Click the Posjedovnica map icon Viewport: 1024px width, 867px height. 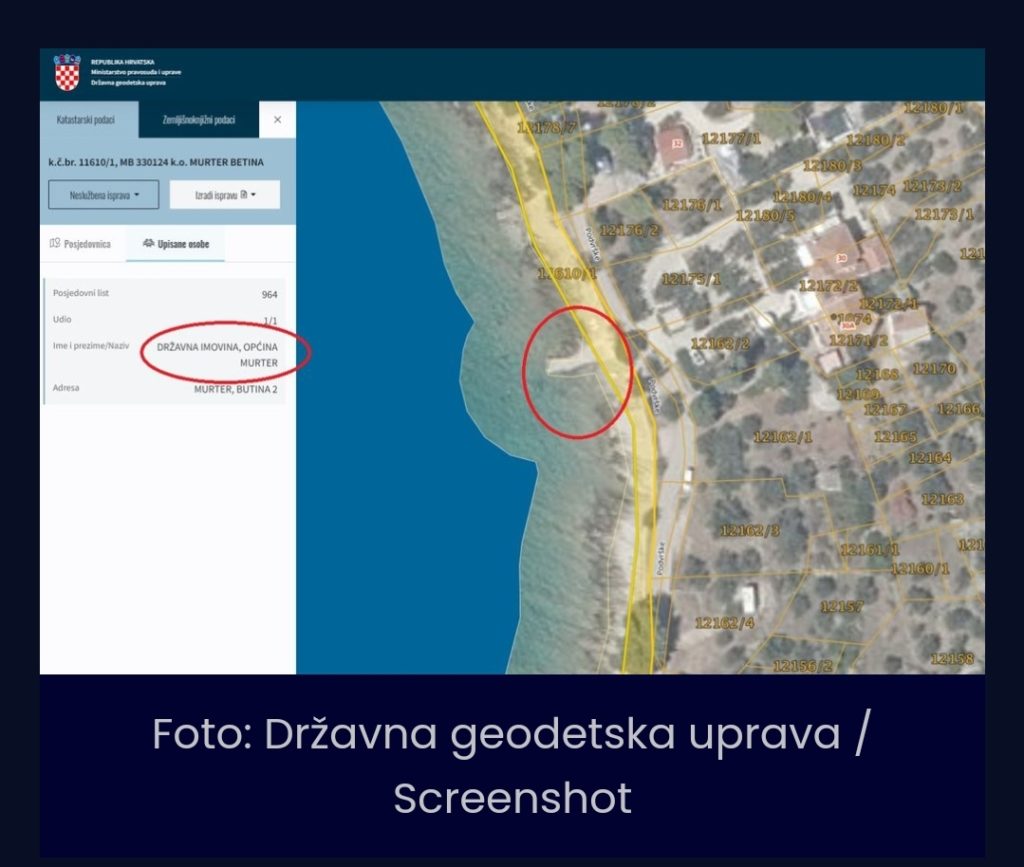55,243
